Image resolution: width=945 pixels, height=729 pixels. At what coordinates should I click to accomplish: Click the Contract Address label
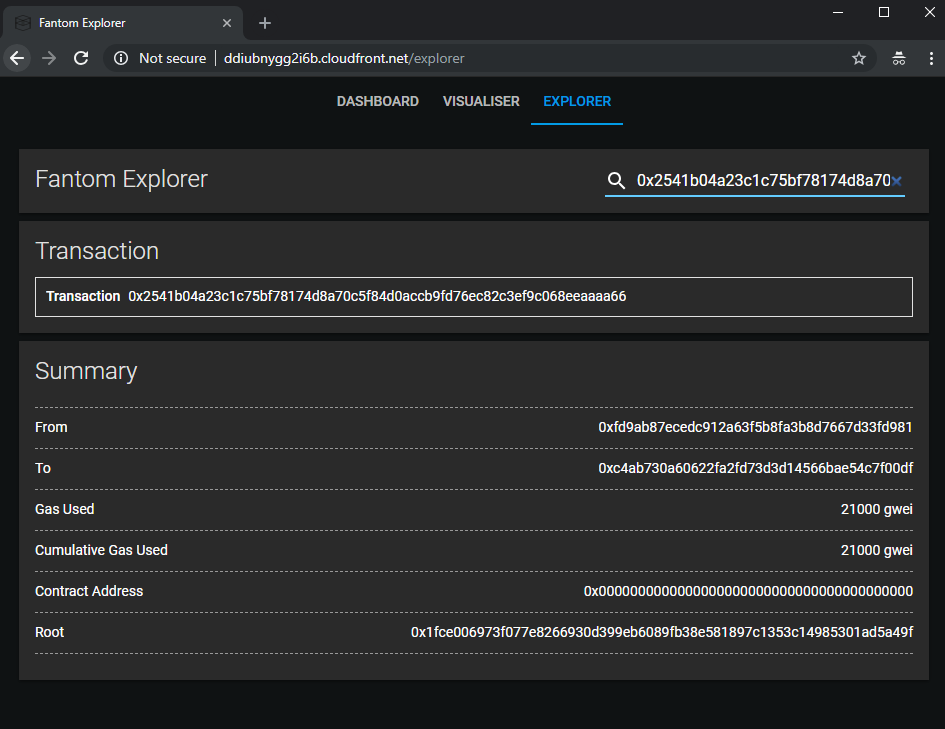(89, 591)
